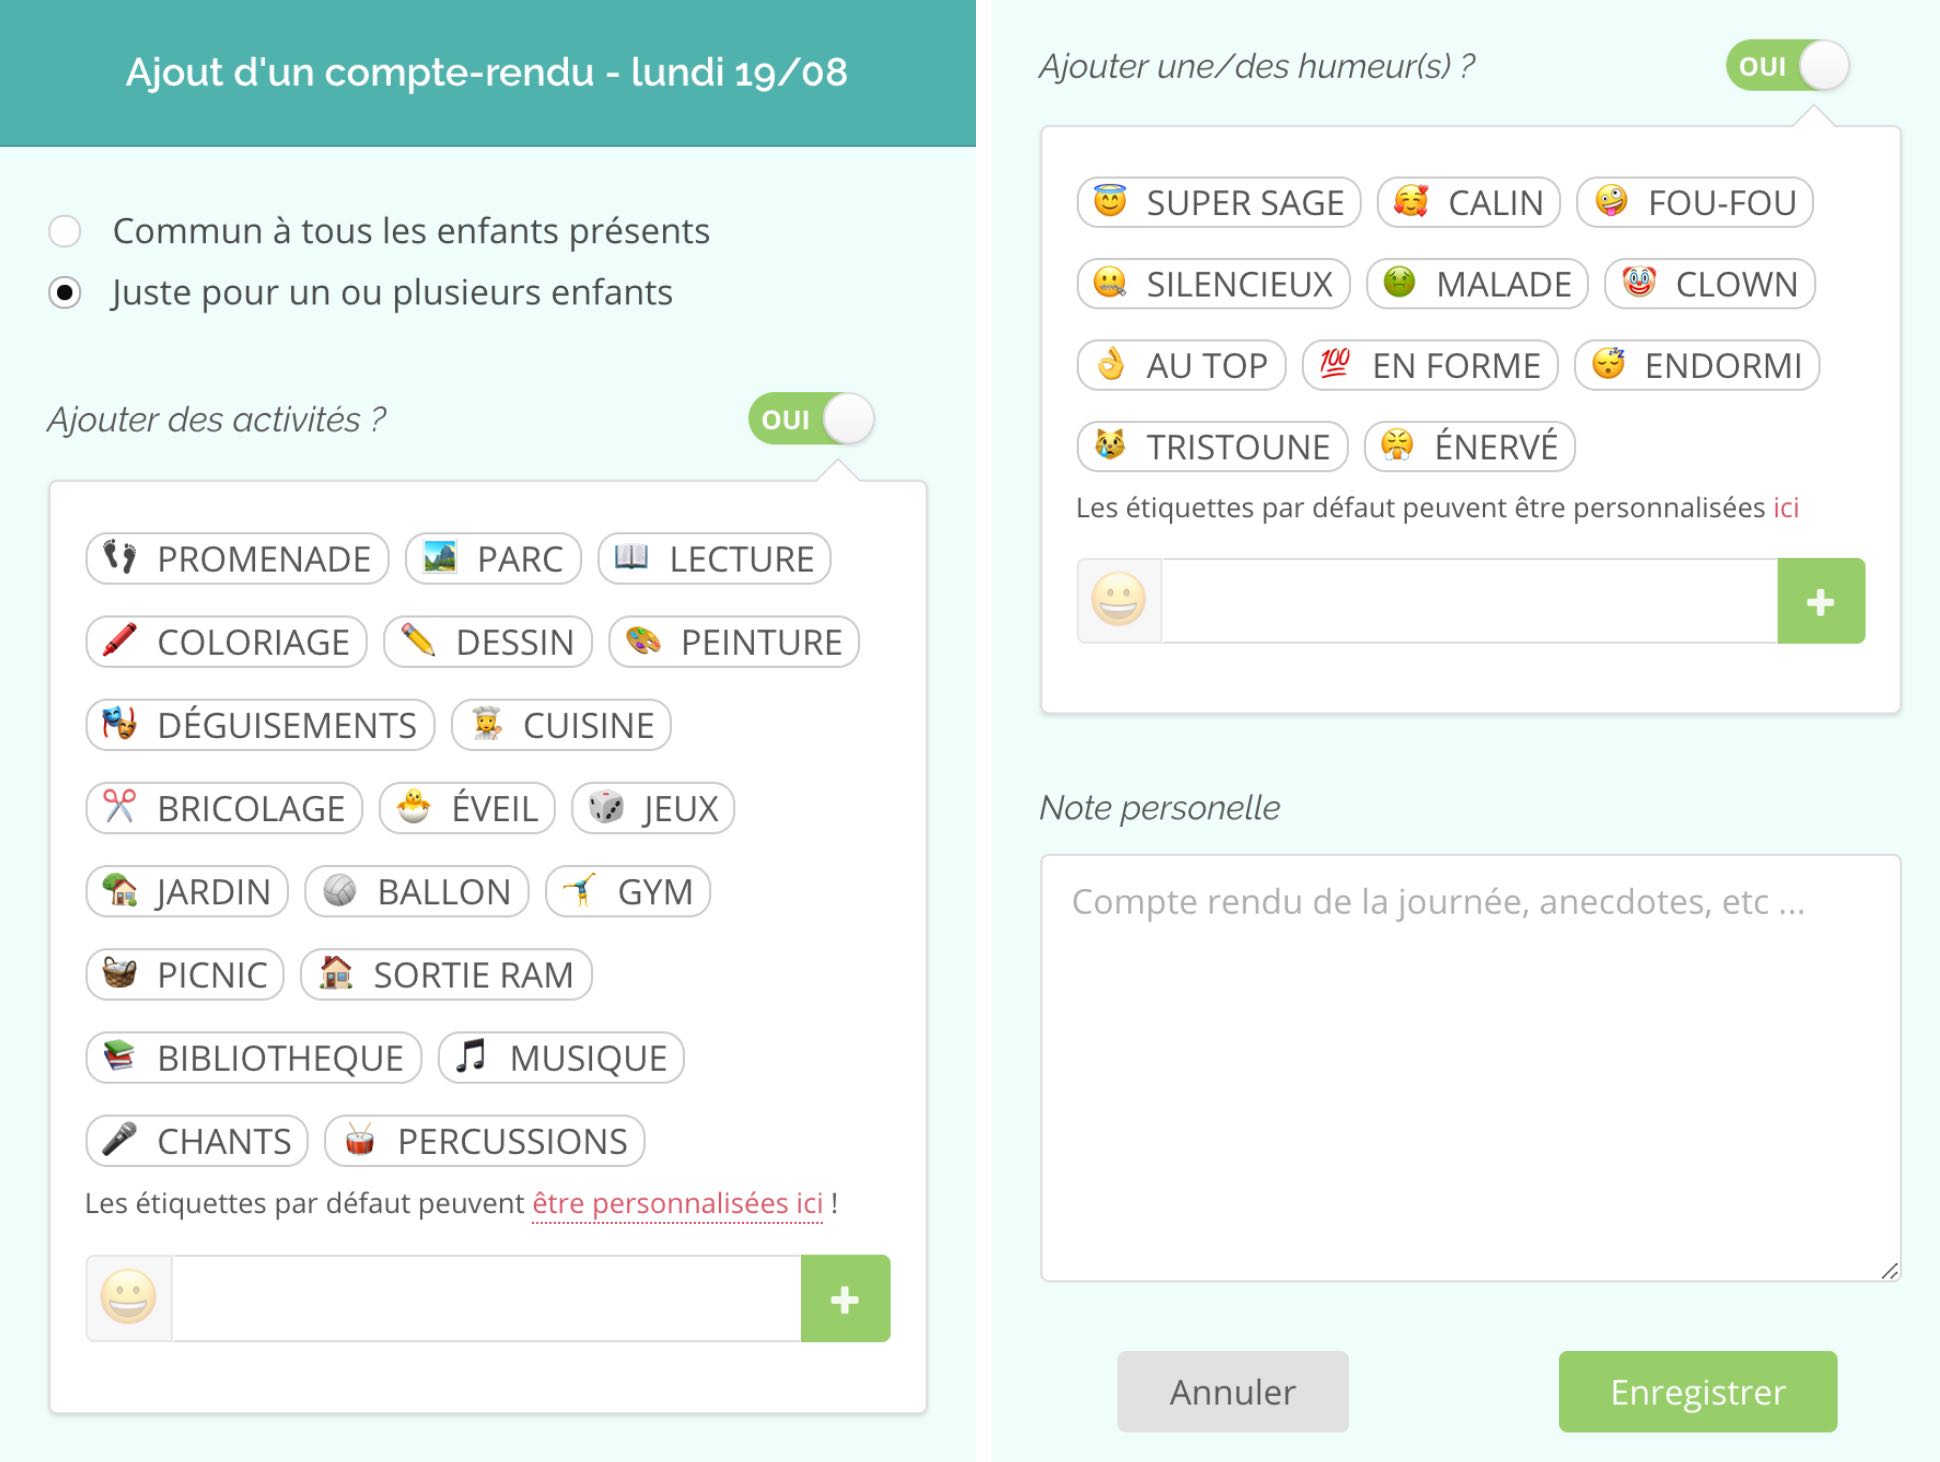Add custom activity with green plus button
The height and width of the screenshot is (1462, 1940).
click(x=845, y=1298)
